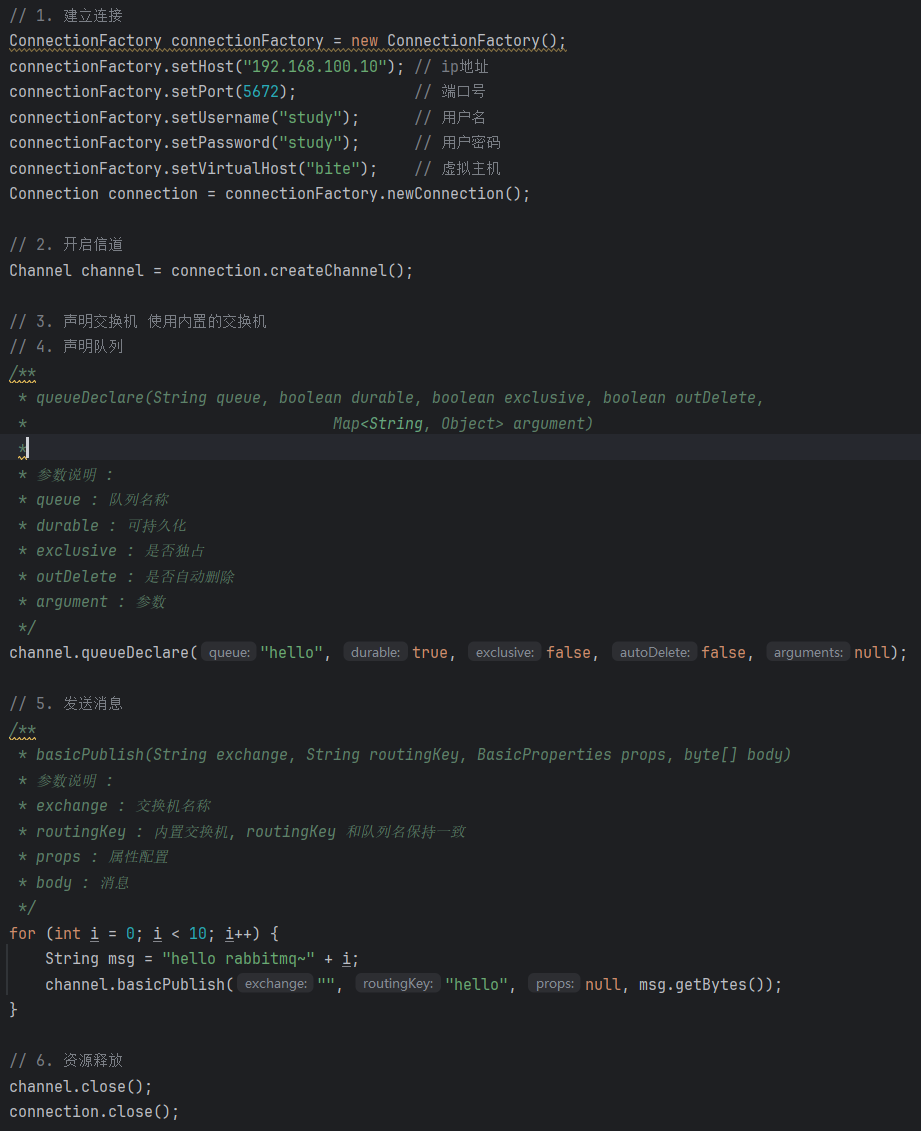Click the comment "// 2. 开启信道"
Screen dimensions: 921x1131
pyautogui.click(x=66, y=245)
